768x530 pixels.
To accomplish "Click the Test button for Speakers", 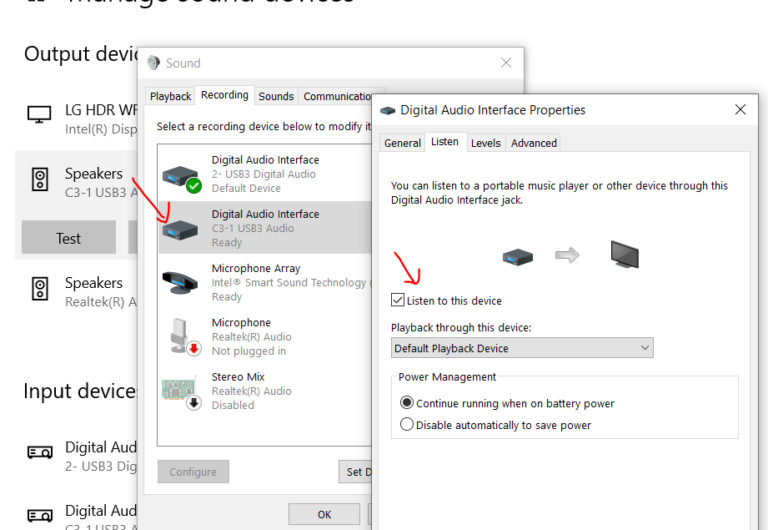I will coord(68,239).
